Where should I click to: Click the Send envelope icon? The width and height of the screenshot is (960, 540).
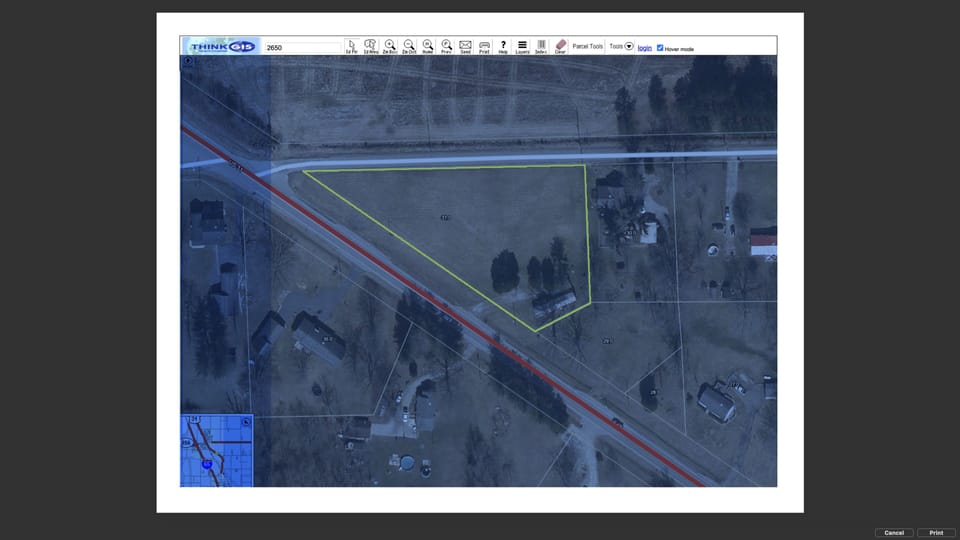pyautogui.click(x=465, y=46)
